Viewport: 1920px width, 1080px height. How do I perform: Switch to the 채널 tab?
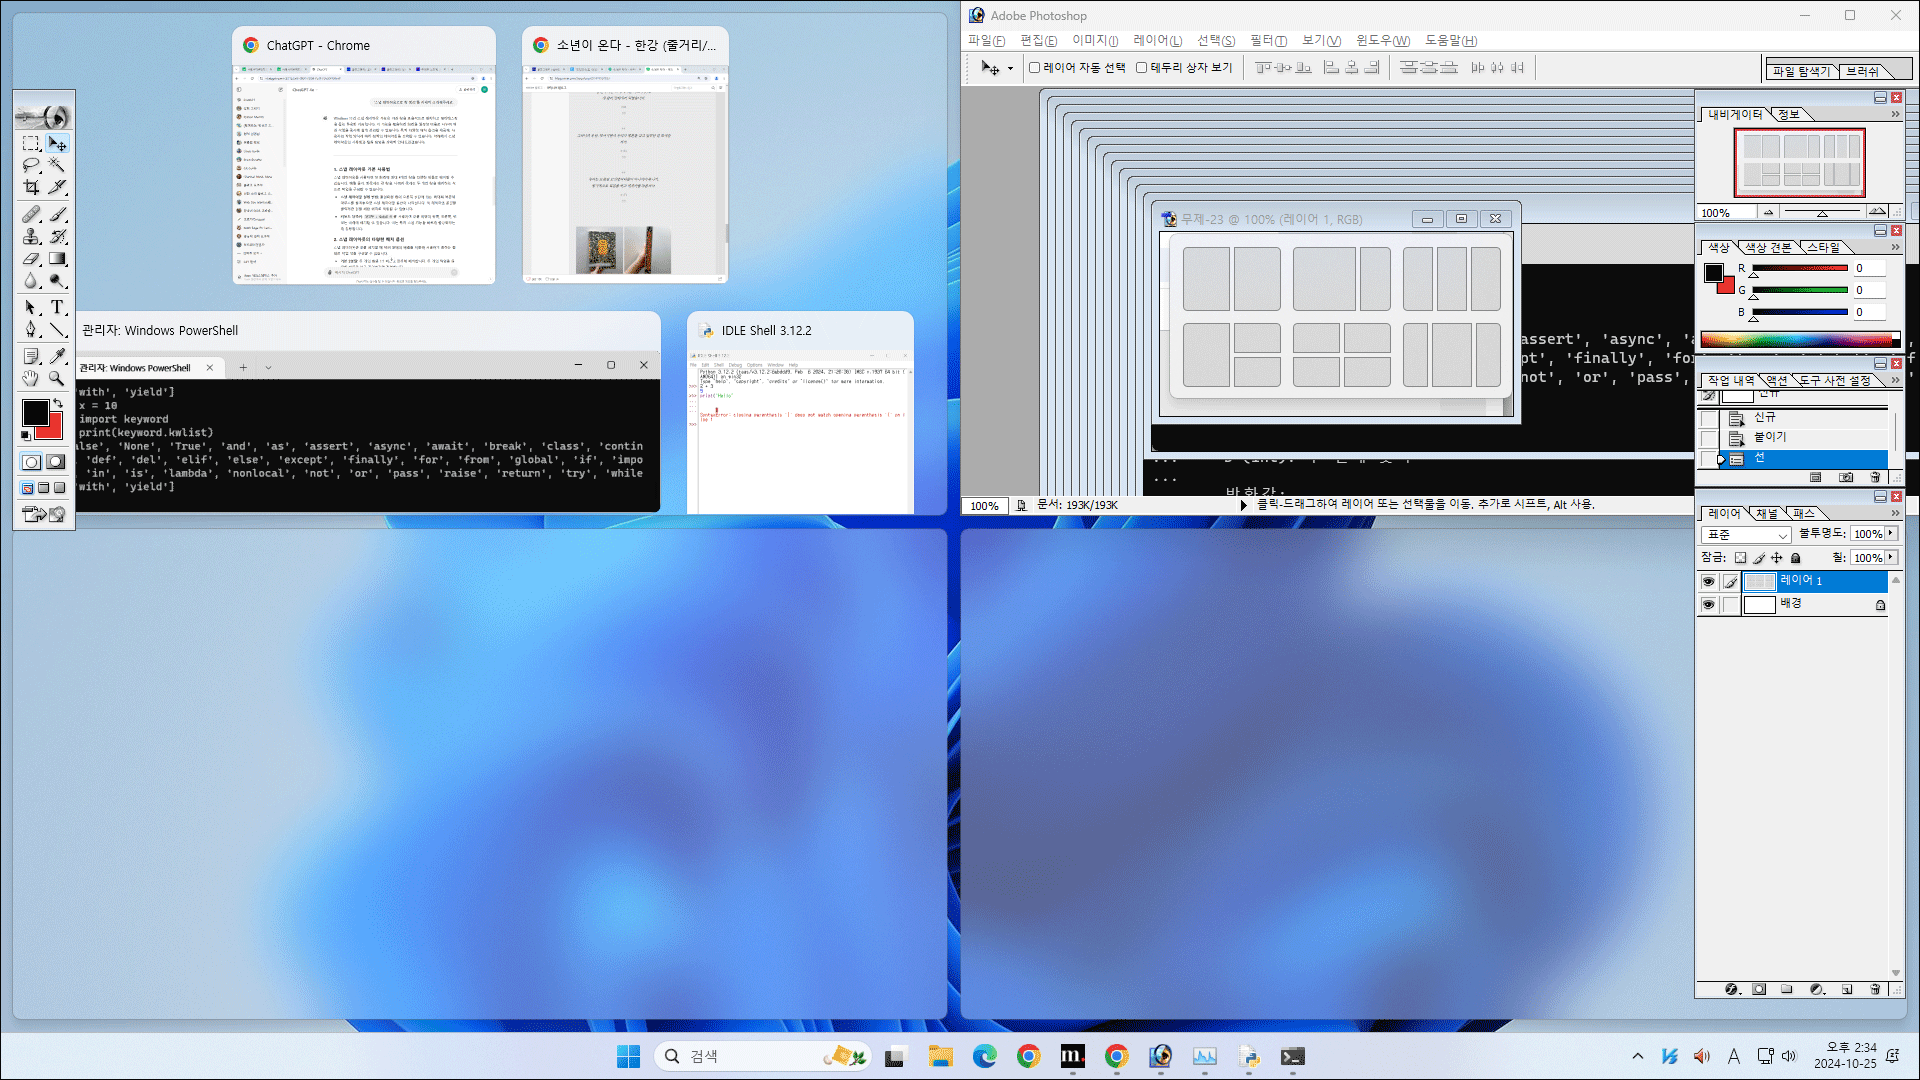tap(1767, 513)
